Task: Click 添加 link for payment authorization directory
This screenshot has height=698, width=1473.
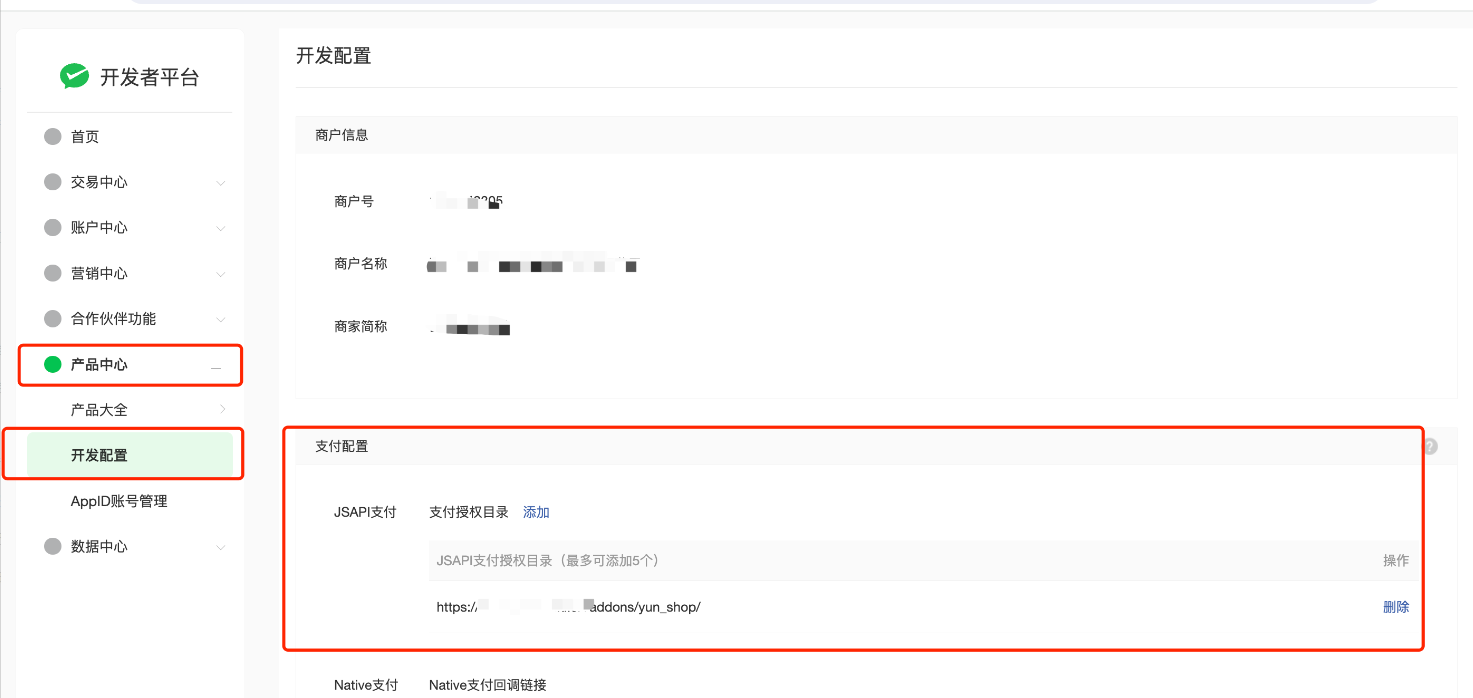Action: 536,512
